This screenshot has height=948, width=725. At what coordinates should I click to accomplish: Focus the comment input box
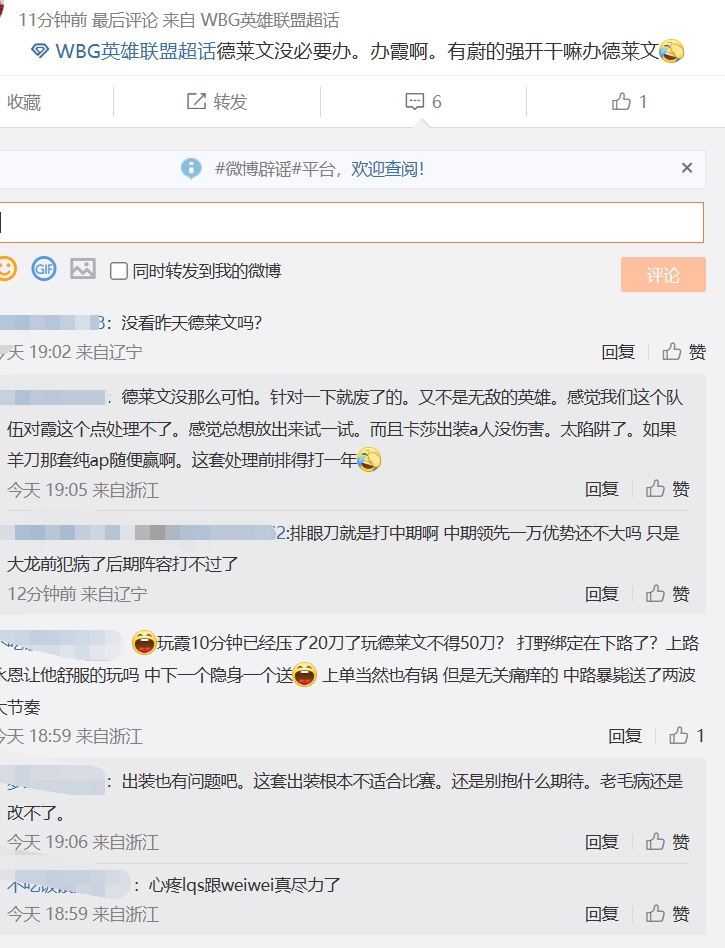352,222
